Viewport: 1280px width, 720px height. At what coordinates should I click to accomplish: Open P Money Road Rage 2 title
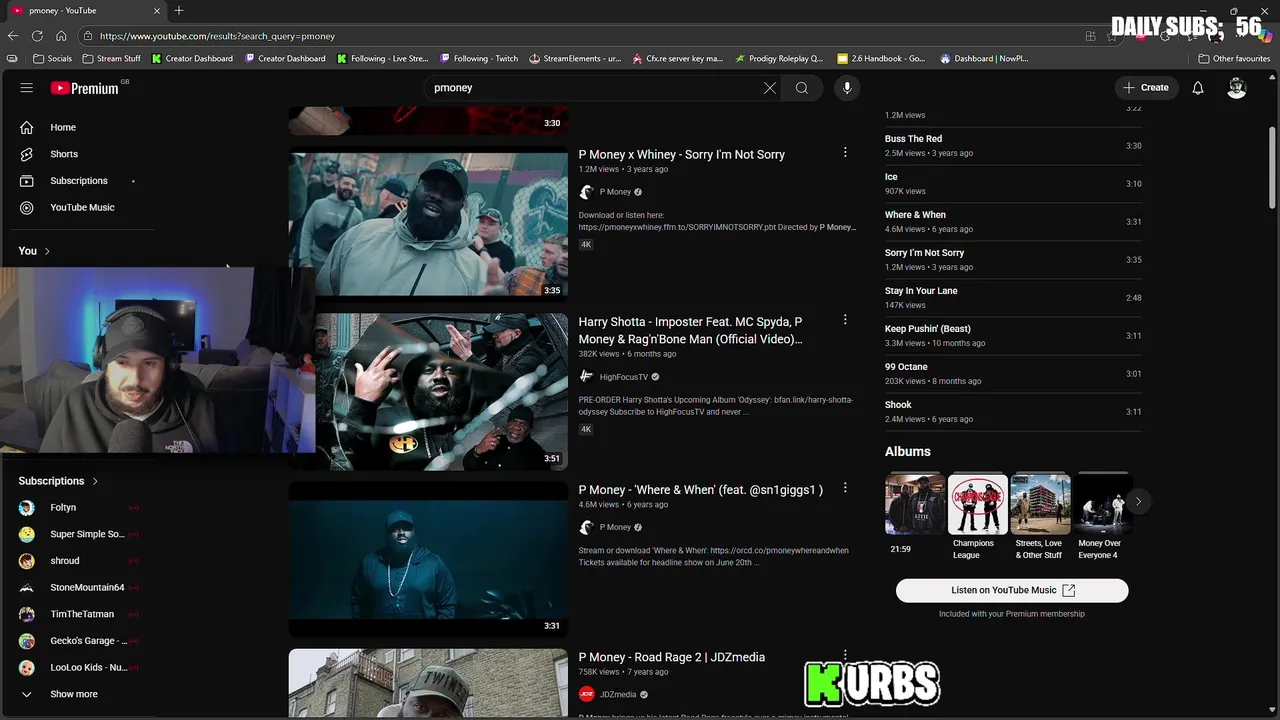pos(672,657)
